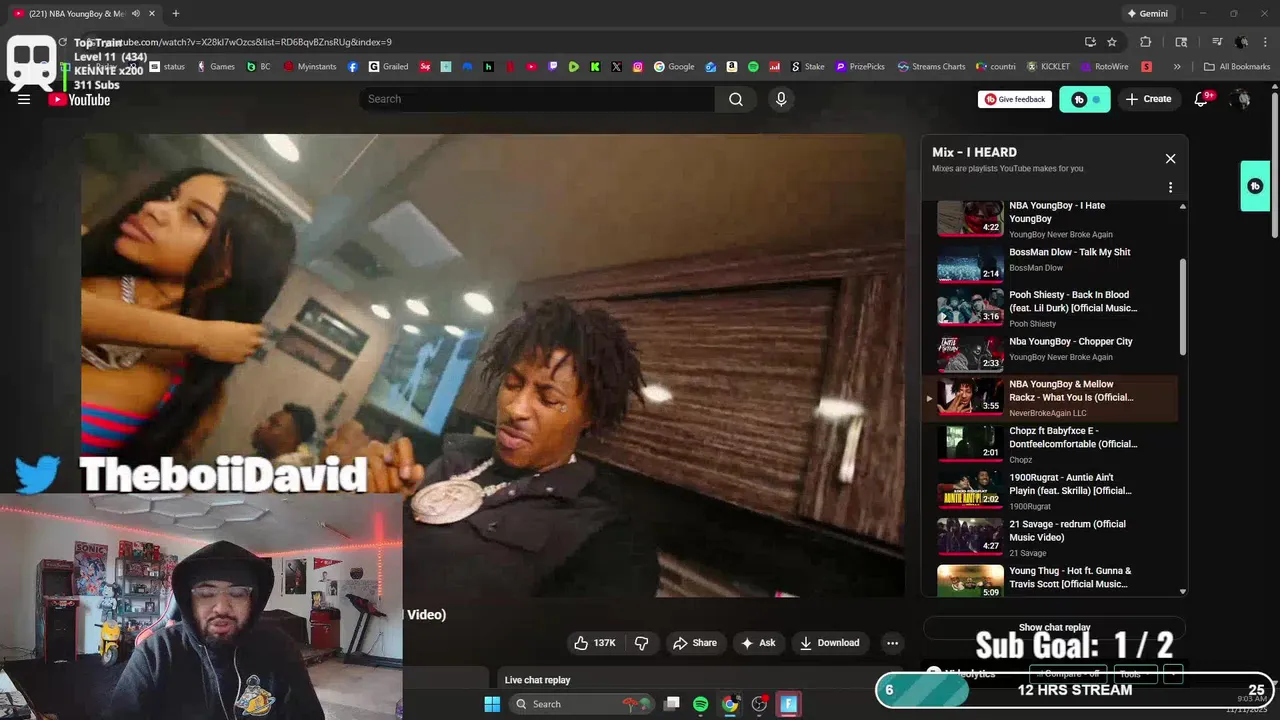Click the playlist panel scrollbar
Image resolution: width=1280 pixels, height=720 pixels.
(1183, 306)
